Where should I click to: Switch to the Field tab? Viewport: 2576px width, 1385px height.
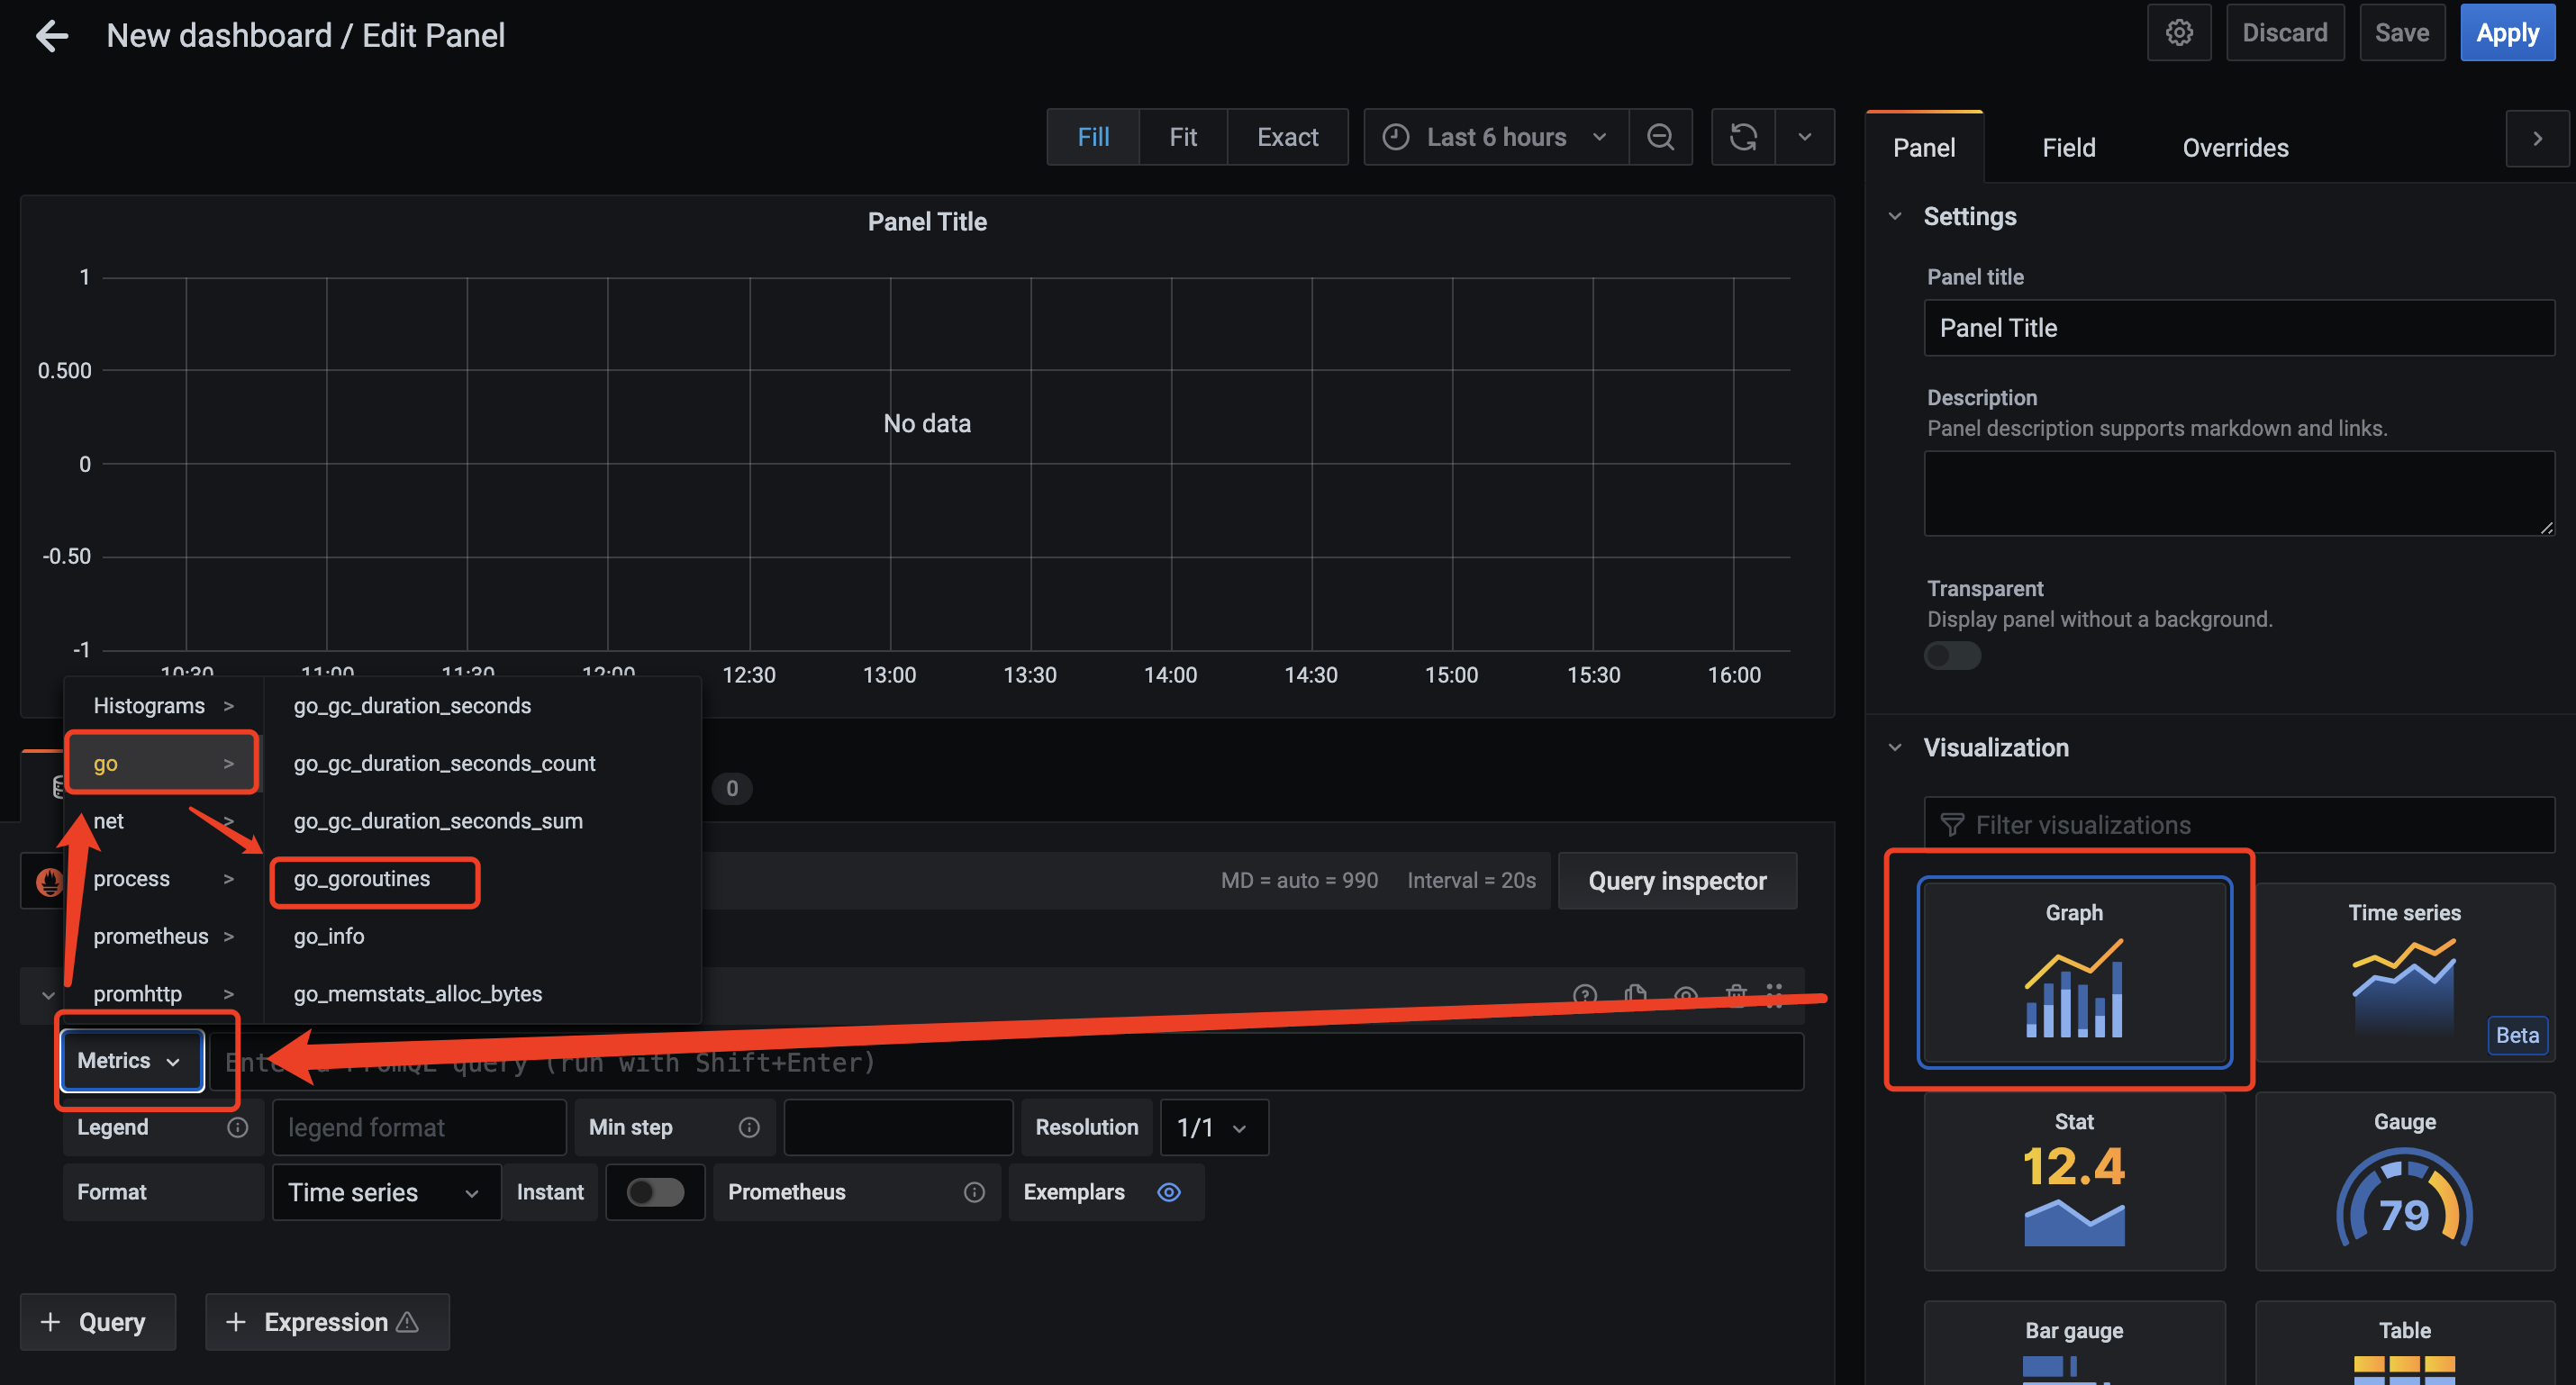pyautogui.click(x=2068, y=148)
